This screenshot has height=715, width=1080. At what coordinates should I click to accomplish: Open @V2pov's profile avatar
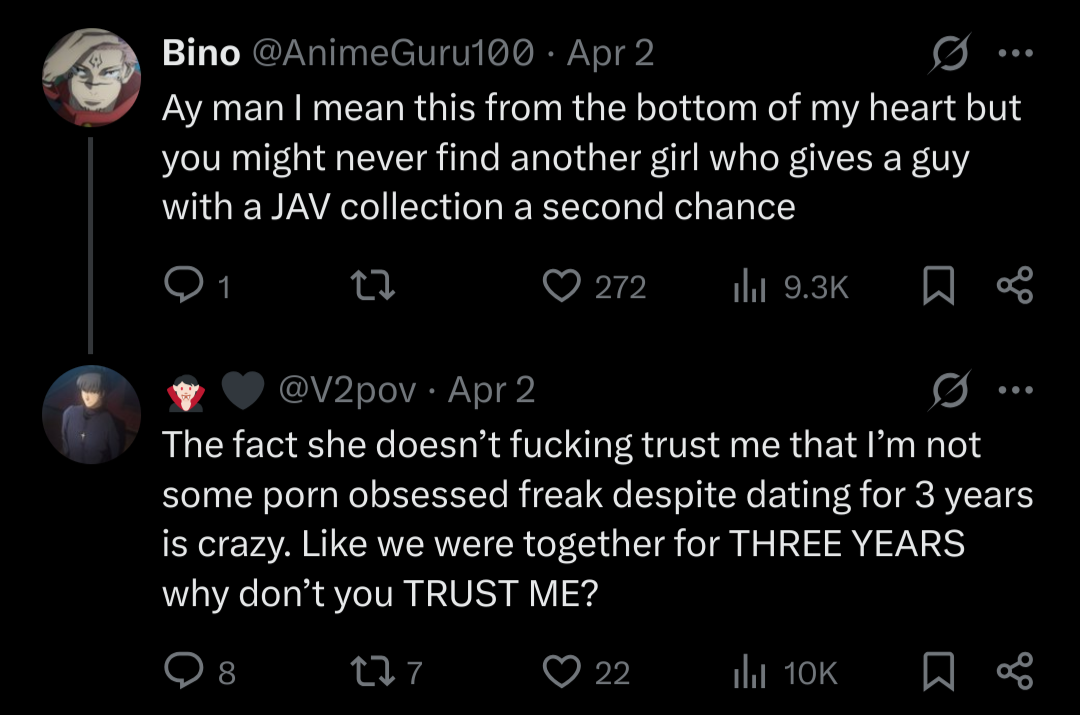pyautogui.click(x=91, y=414)
